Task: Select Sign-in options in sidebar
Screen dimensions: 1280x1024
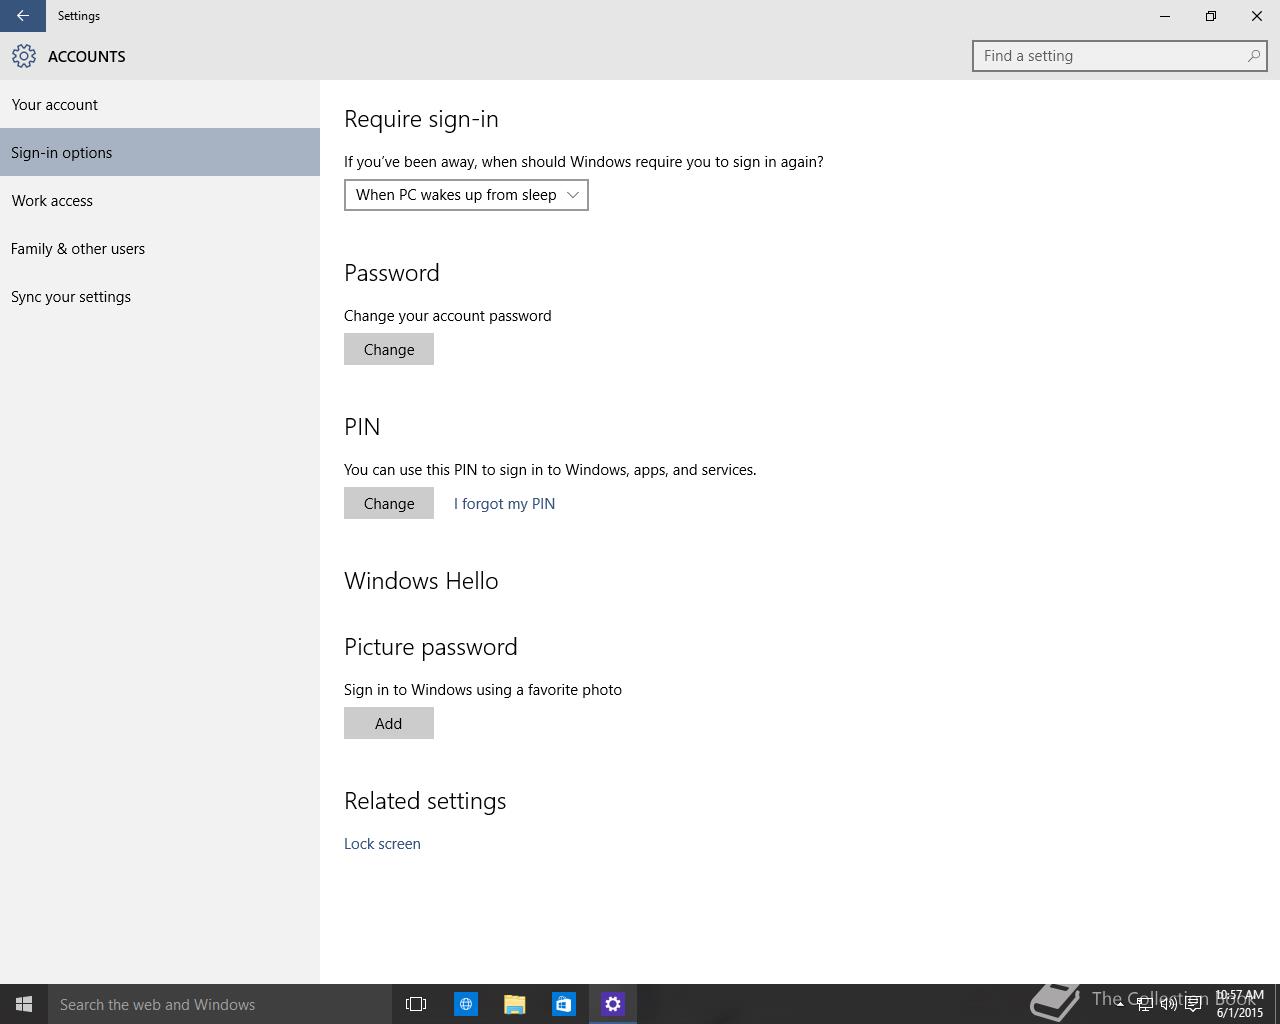Action: click(x=160, y=152)
